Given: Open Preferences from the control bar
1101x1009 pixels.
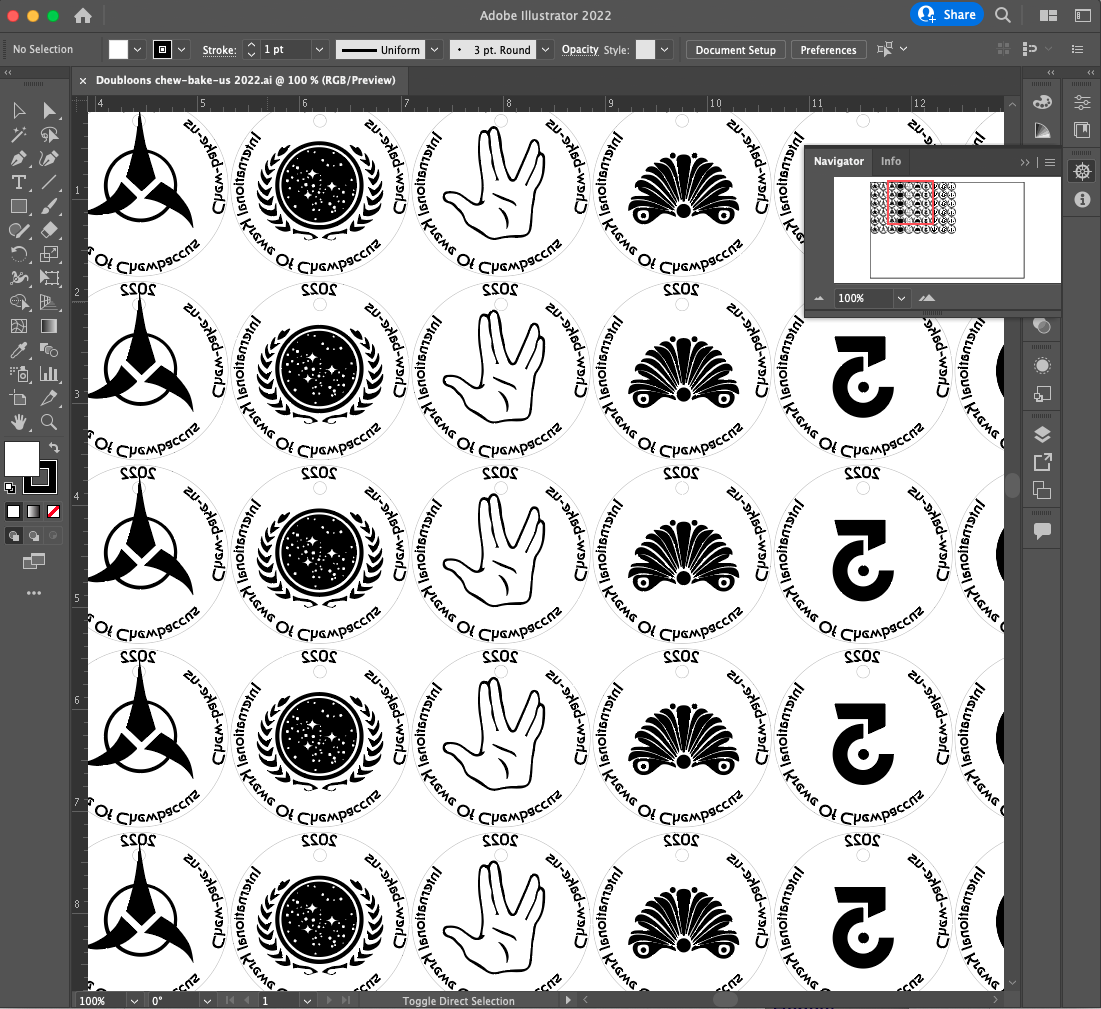Looking at the screenshot, I should pyautogui.click(x=828, y=50).
